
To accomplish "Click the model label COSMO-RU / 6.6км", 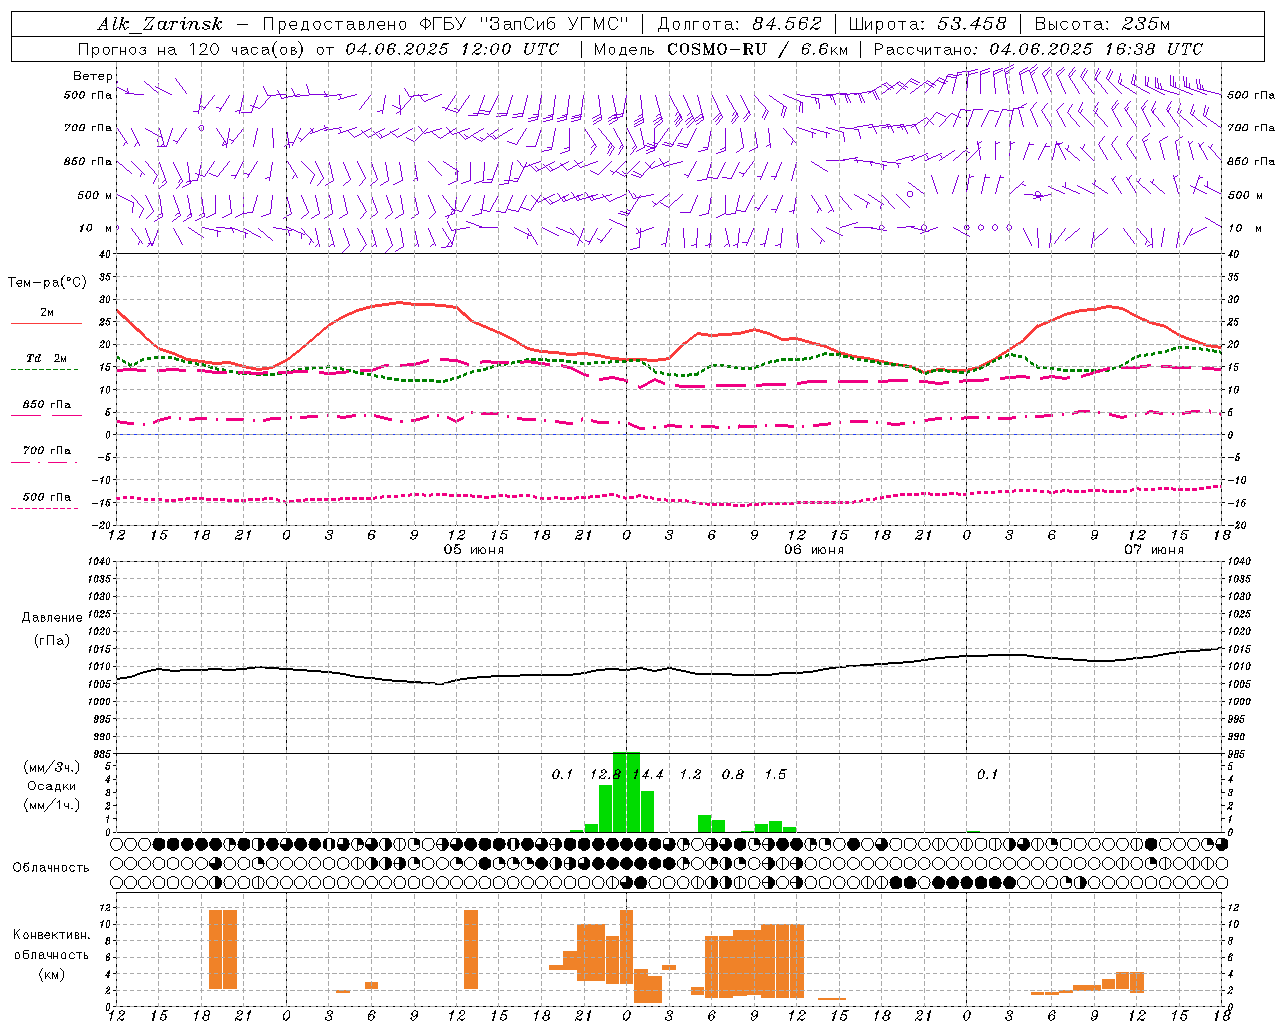I will [758, 49].
